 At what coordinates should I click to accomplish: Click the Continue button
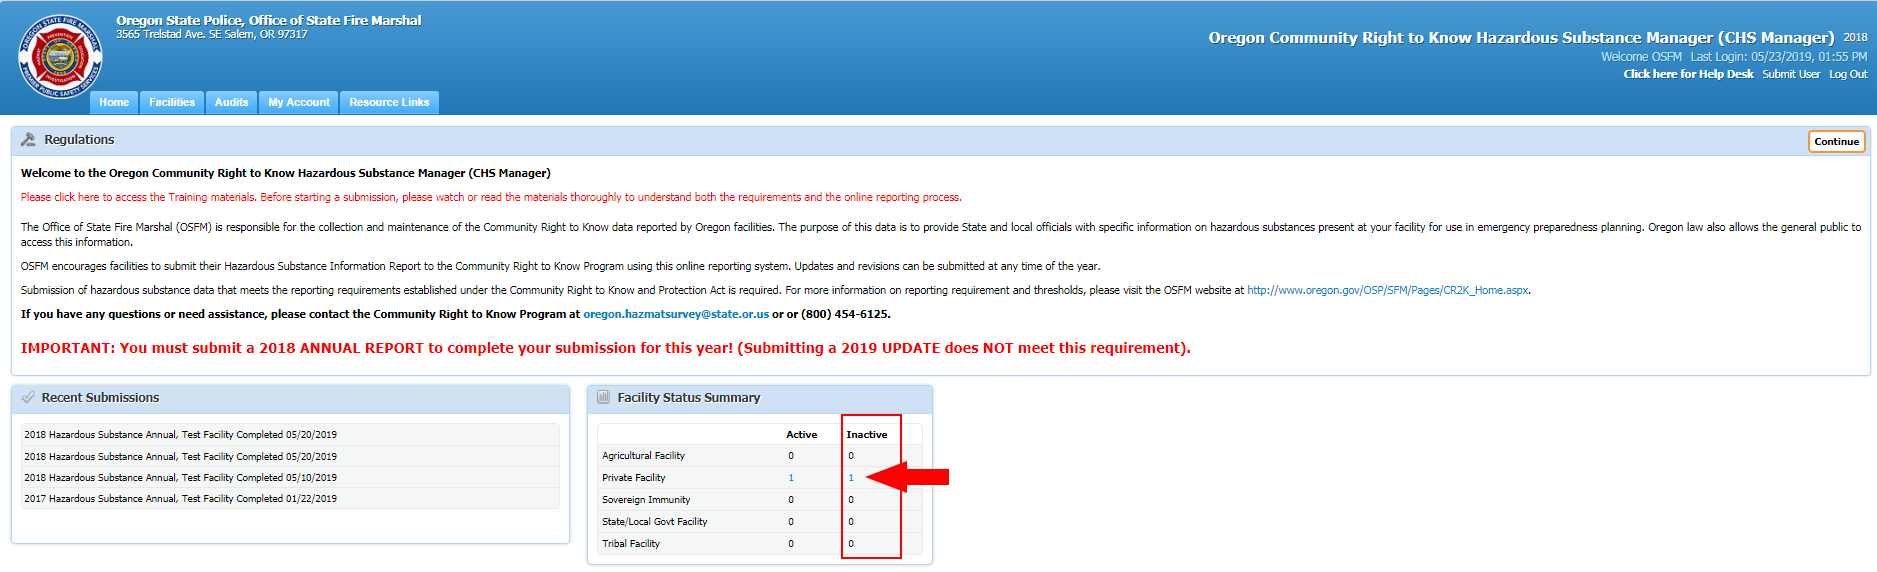click(x=1836, y=141)
